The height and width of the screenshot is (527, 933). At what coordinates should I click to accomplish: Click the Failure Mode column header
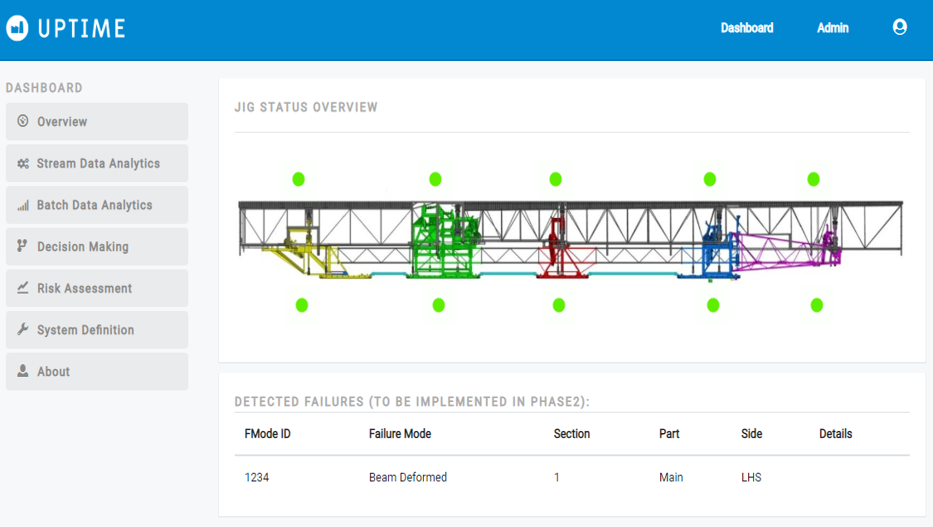(400, 434)
